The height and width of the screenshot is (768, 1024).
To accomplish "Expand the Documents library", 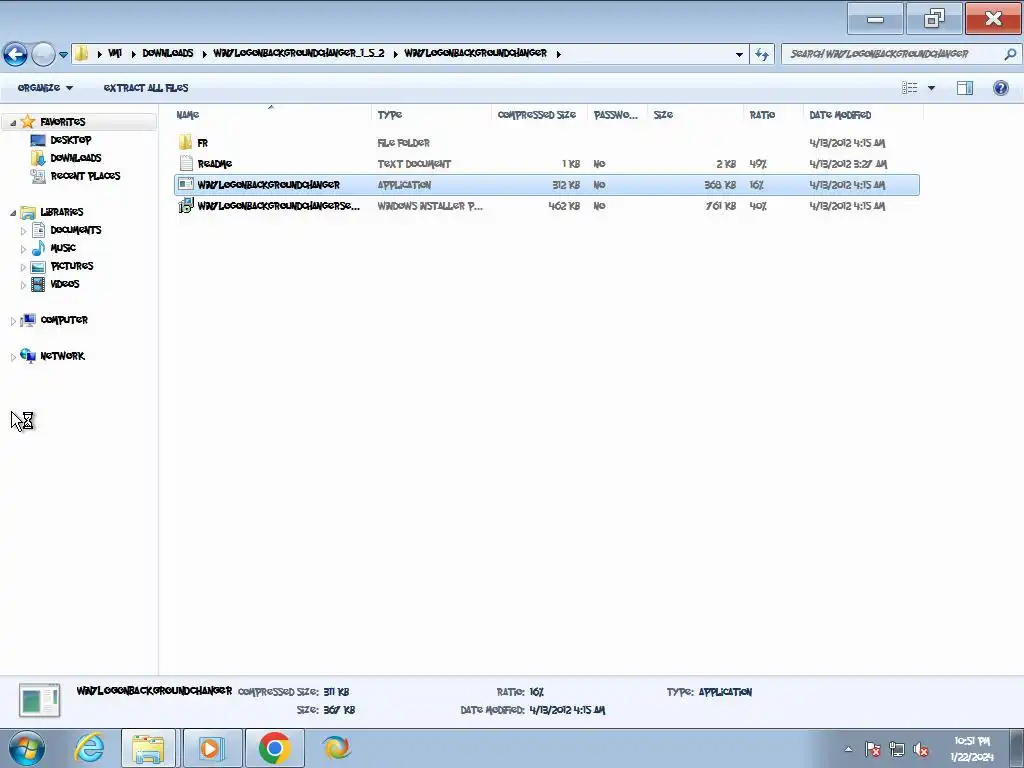I will coord(24,231).
